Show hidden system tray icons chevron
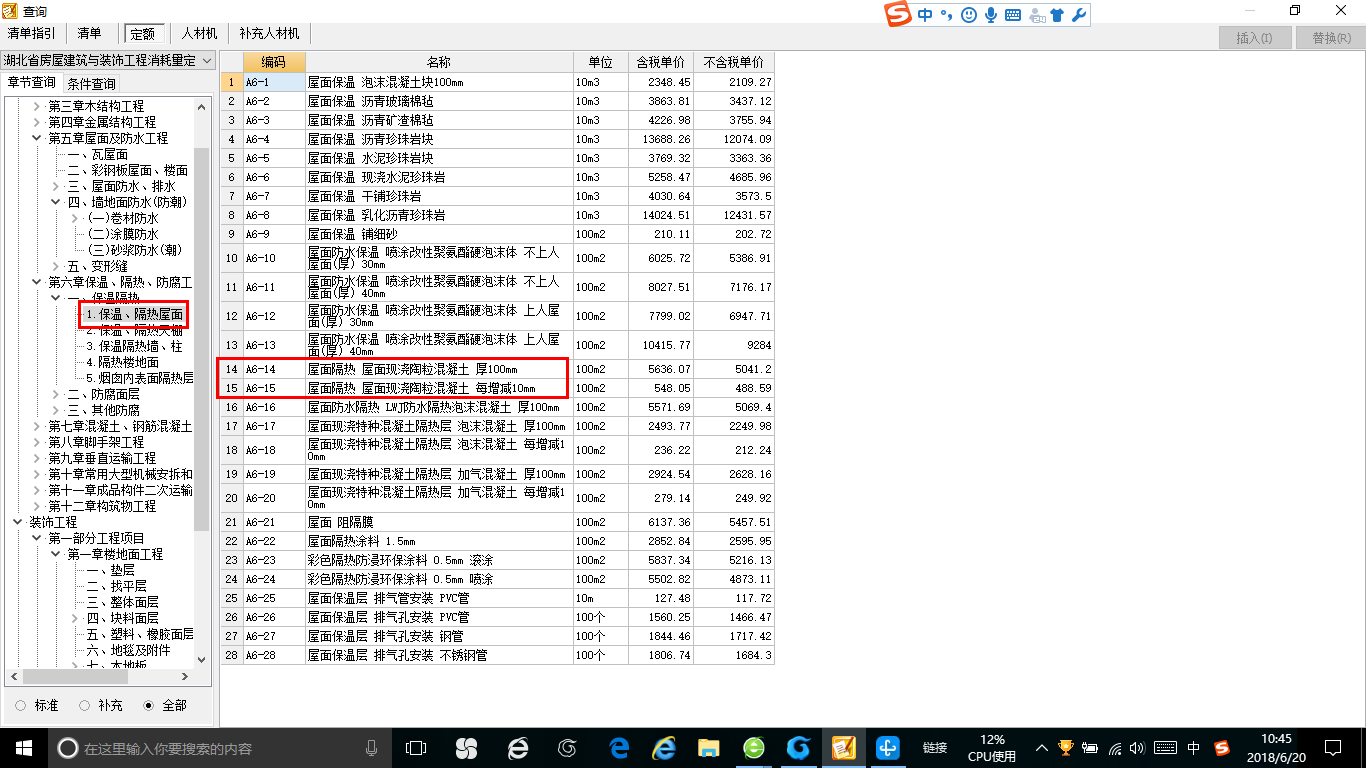 tap(1042, 748)
